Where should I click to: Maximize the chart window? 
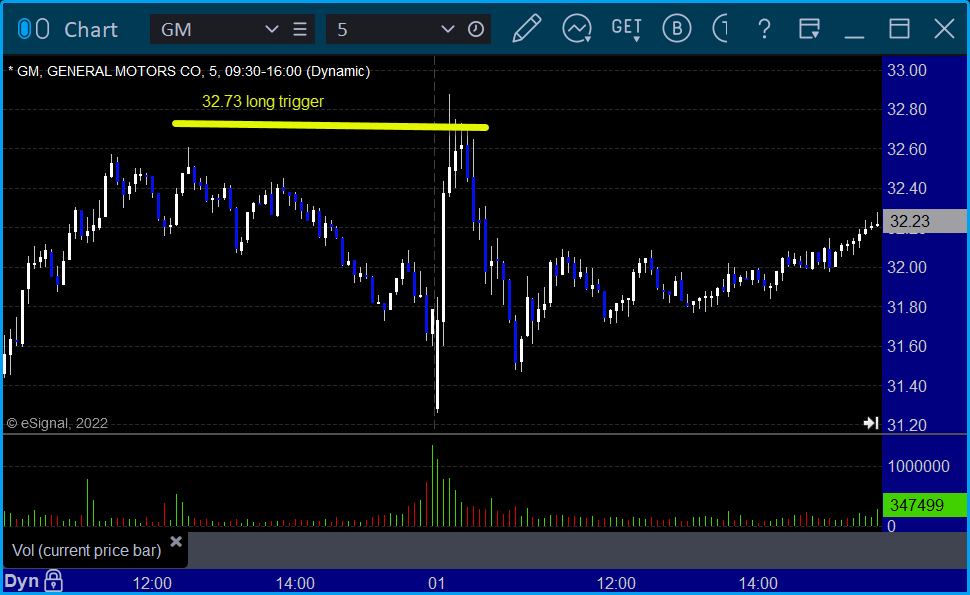(x=899, y=28)
